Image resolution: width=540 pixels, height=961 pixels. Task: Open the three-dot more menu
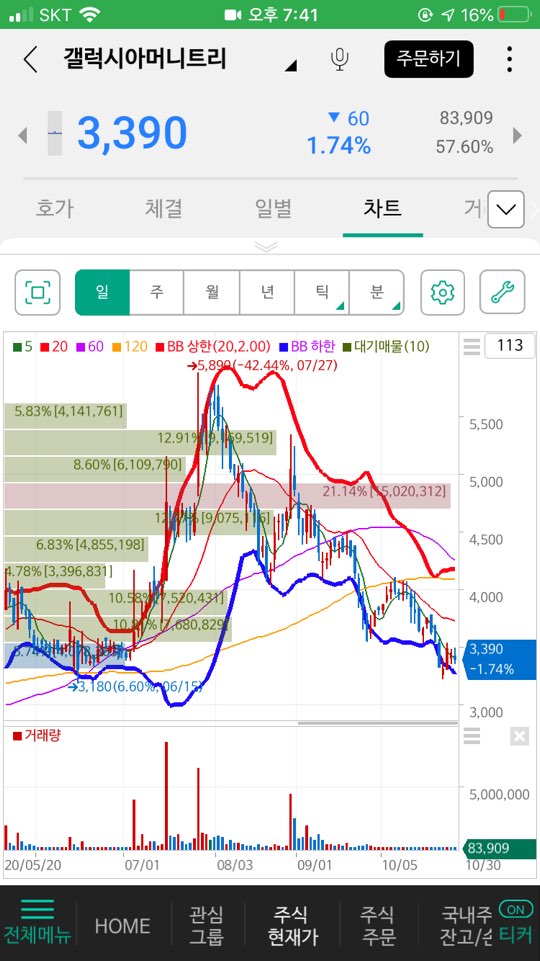click(x=509, y=59)
